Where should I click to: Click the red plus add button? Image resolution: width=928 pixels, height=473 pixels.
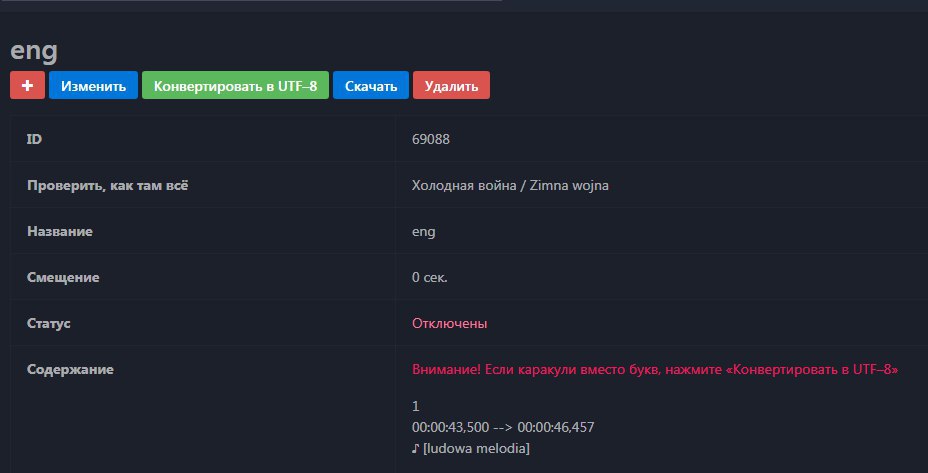point(27,85)
